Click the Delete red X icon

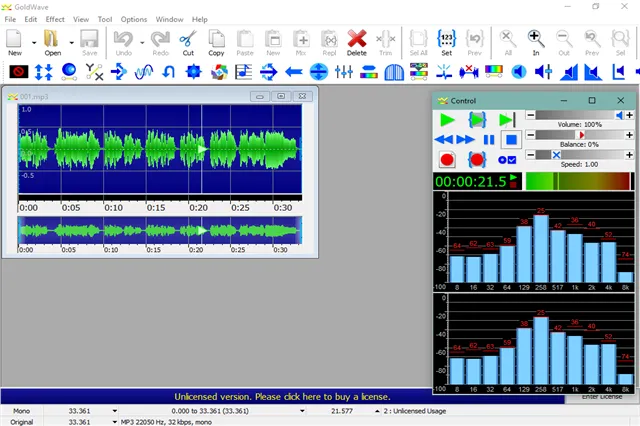(x=357, y=41)
